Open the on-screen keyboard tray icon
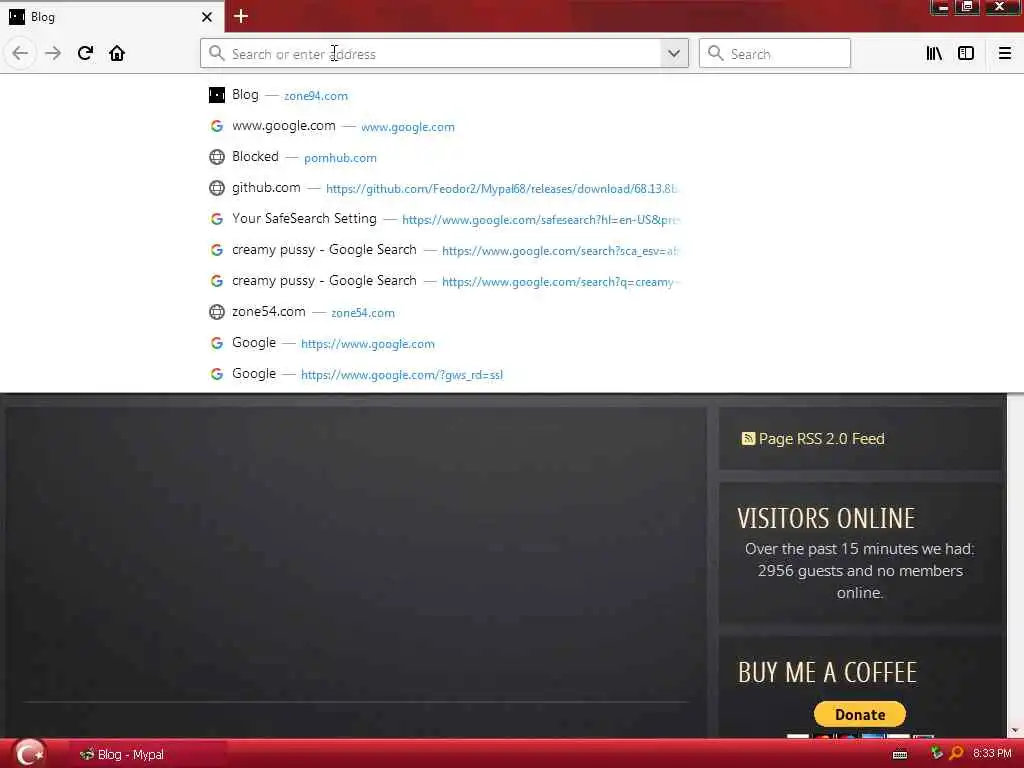1024x768 pixels. click(x=900, y=755)
